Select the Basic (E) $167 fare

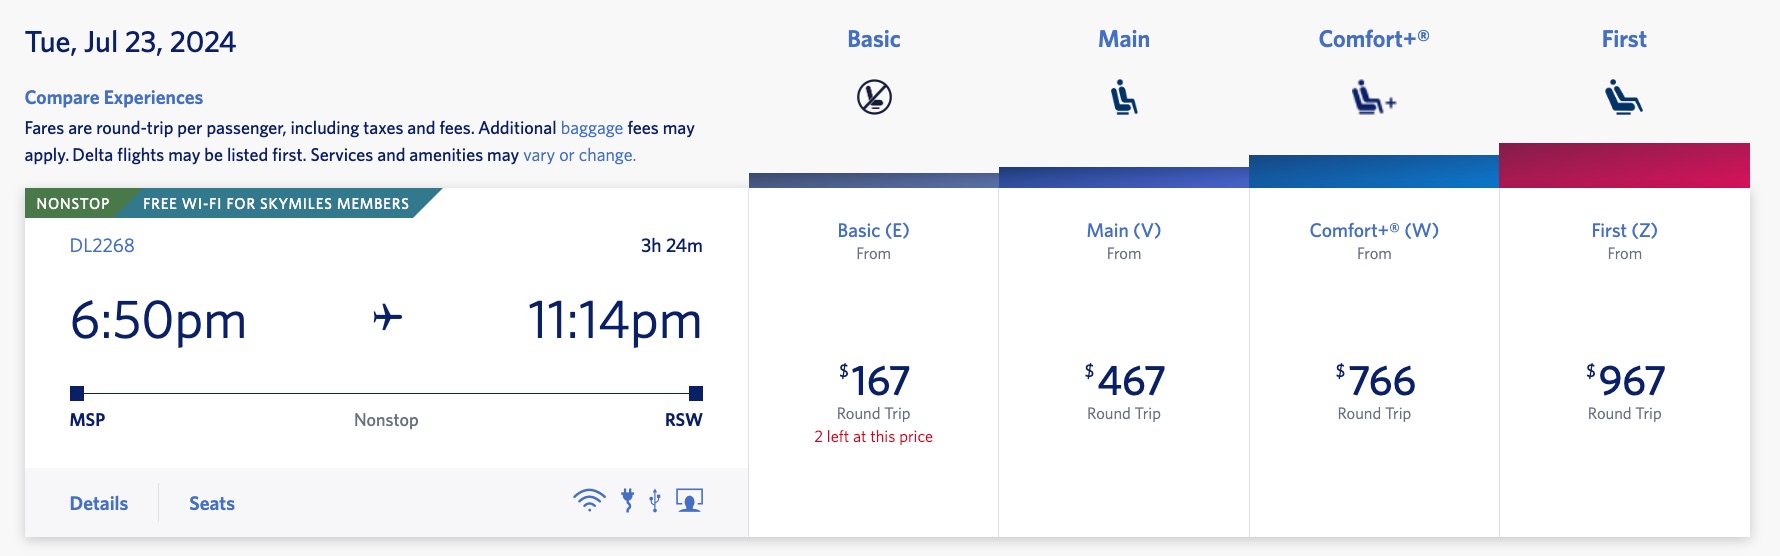click(x=874, y=381)
